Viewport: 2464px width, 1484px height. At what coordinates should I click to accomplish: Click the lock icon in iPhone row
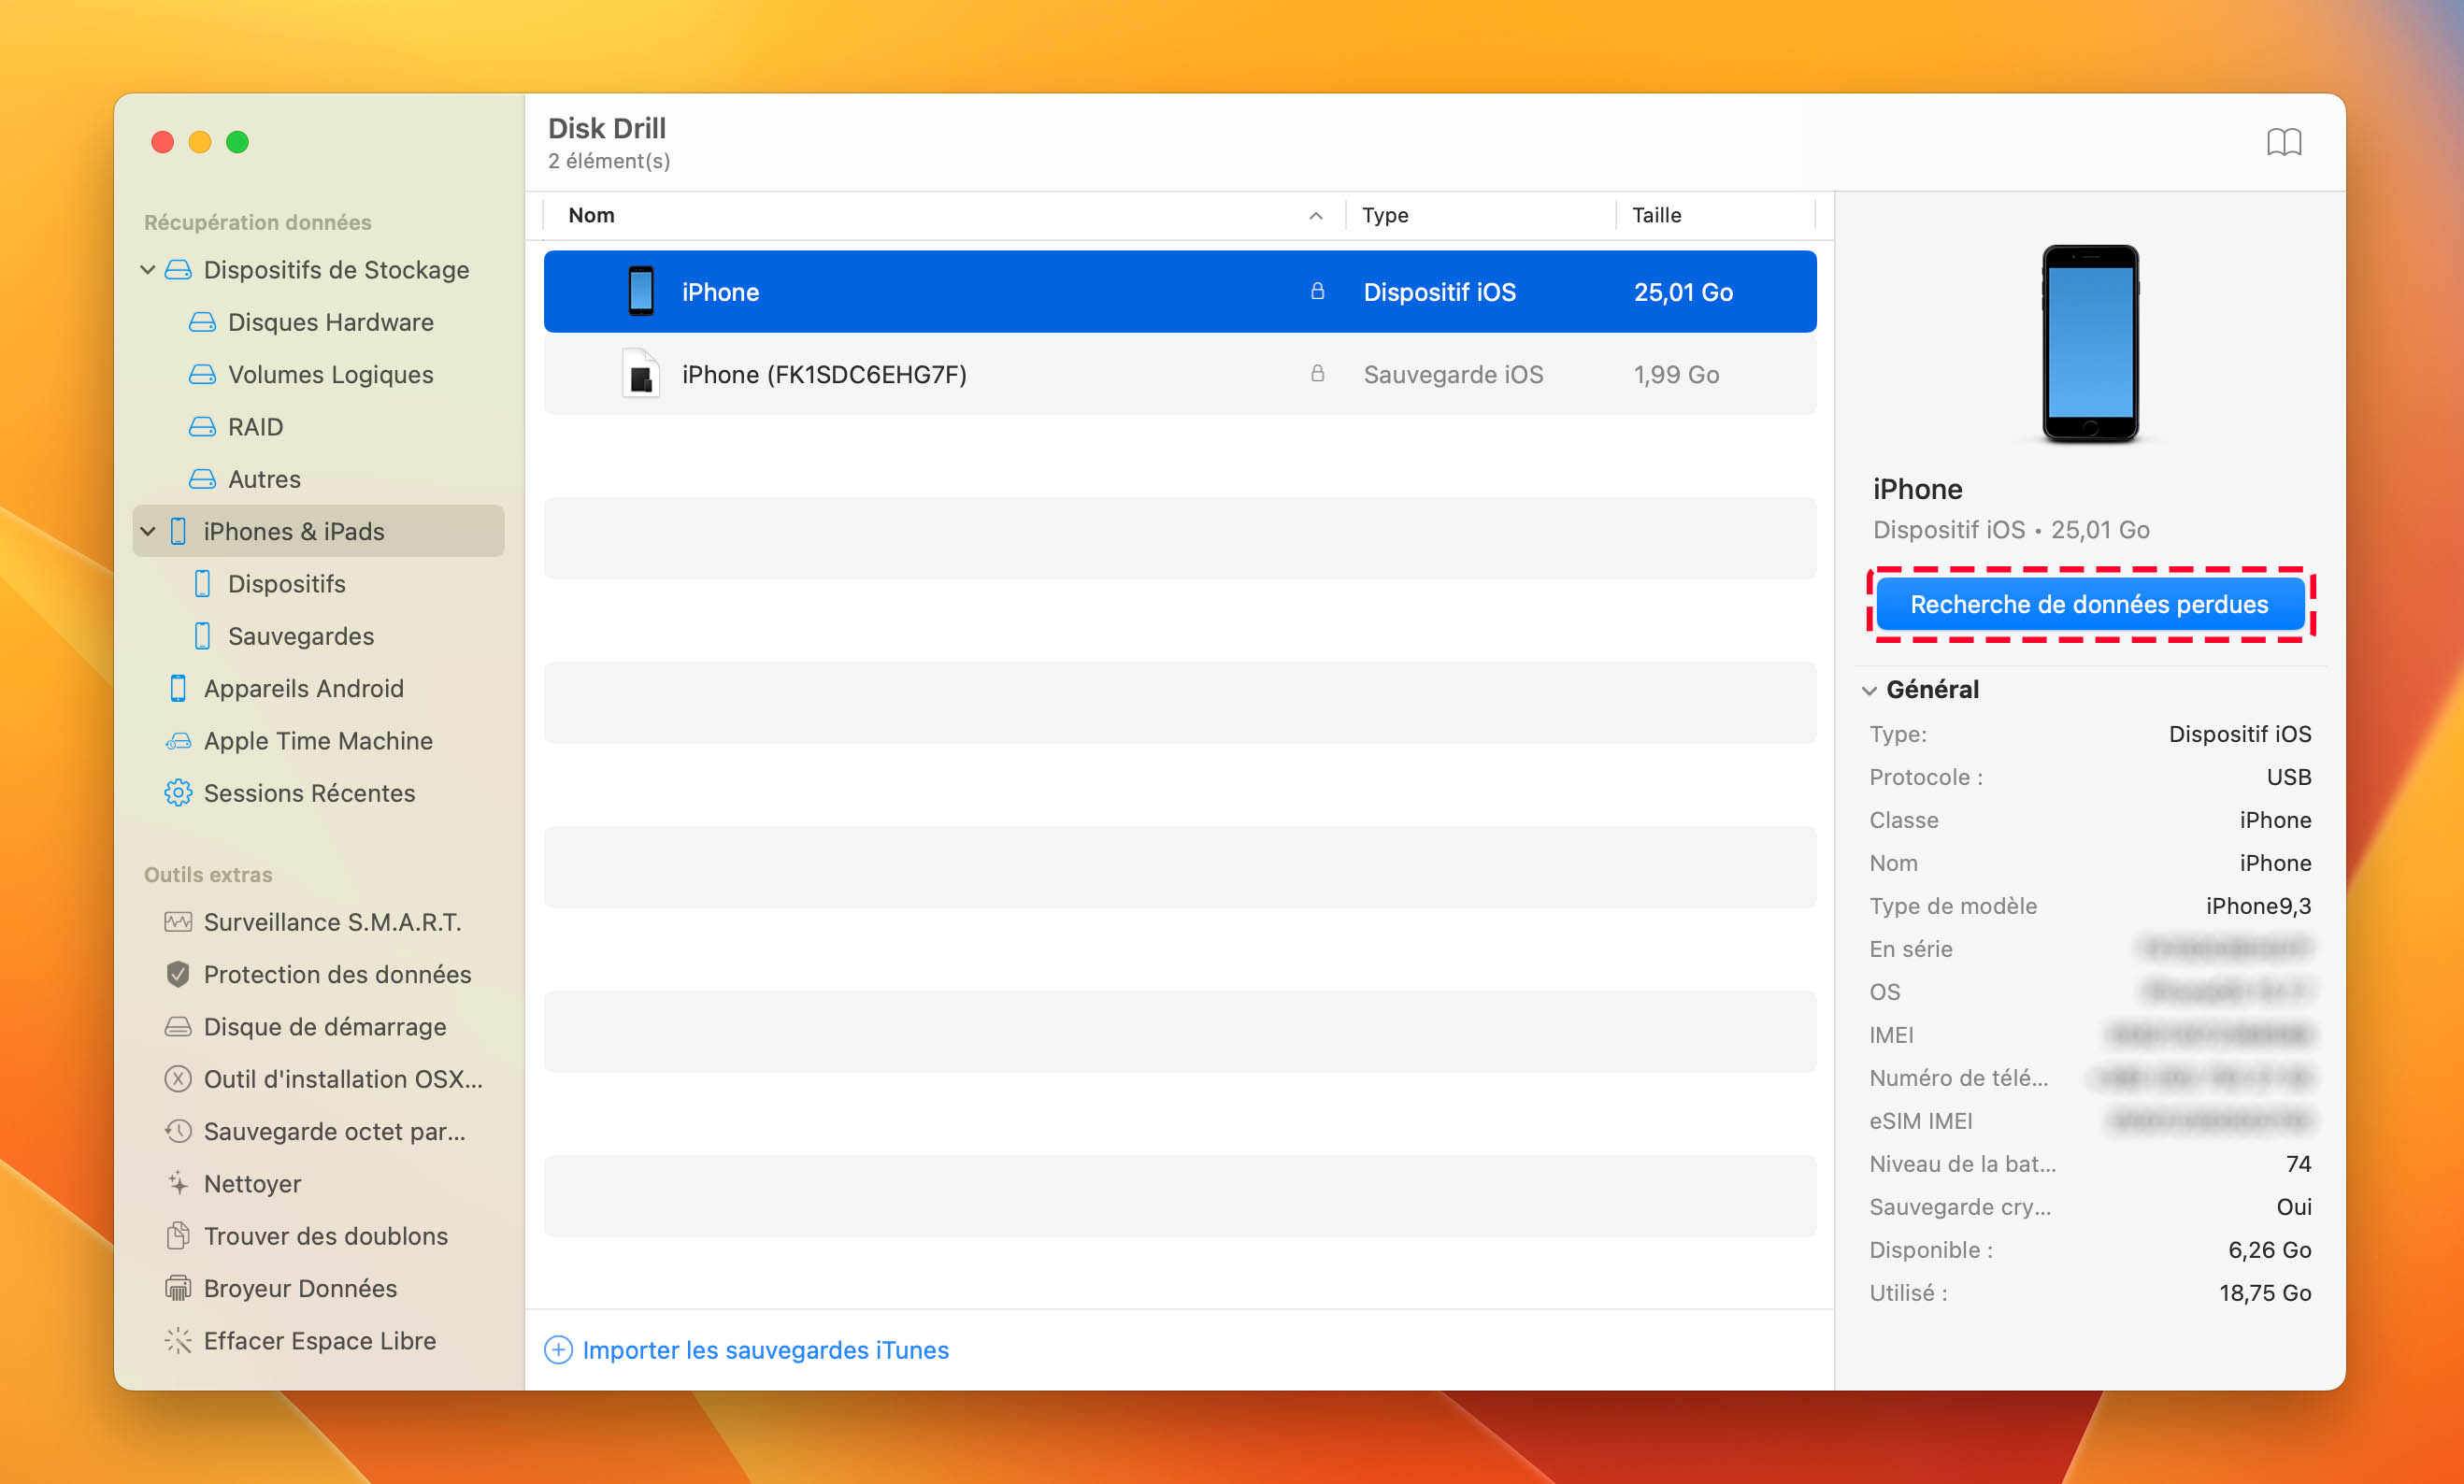click(x=1317, y=291)
